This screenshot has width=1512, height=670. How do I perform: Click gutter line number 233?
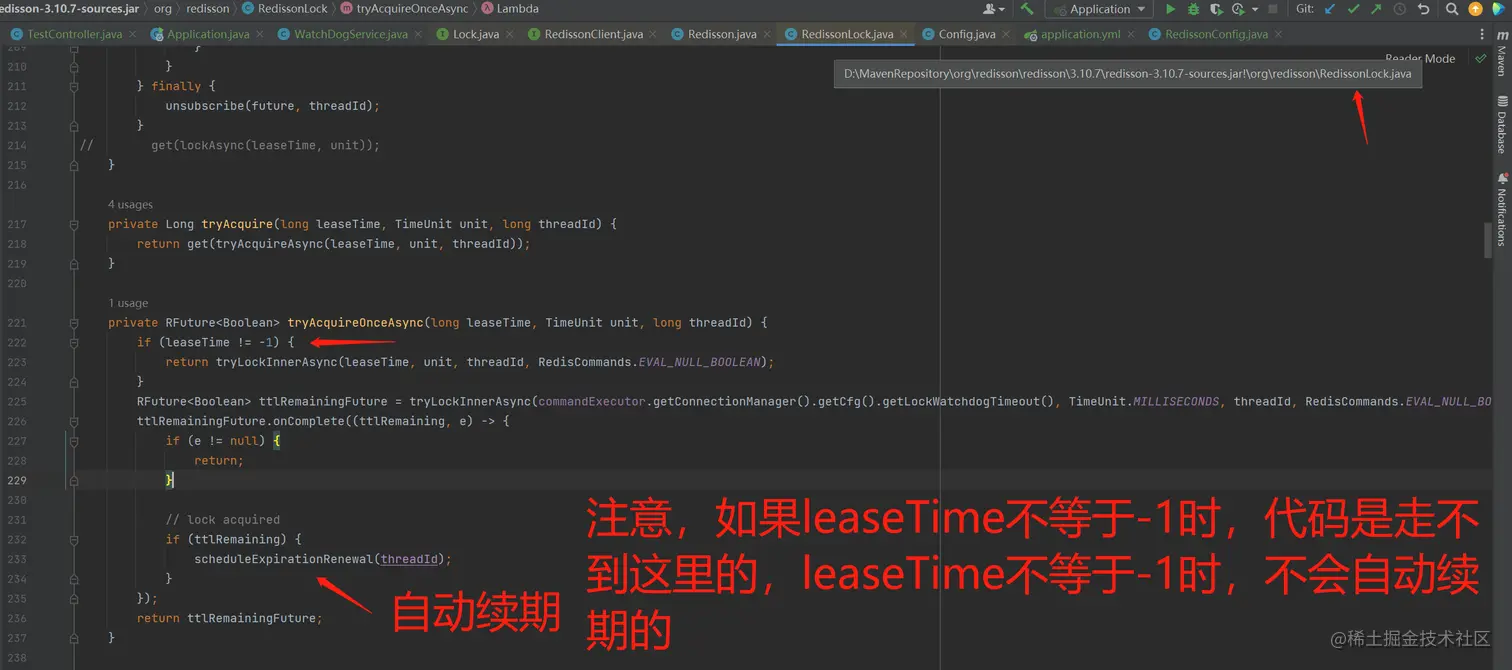point(16,559)
